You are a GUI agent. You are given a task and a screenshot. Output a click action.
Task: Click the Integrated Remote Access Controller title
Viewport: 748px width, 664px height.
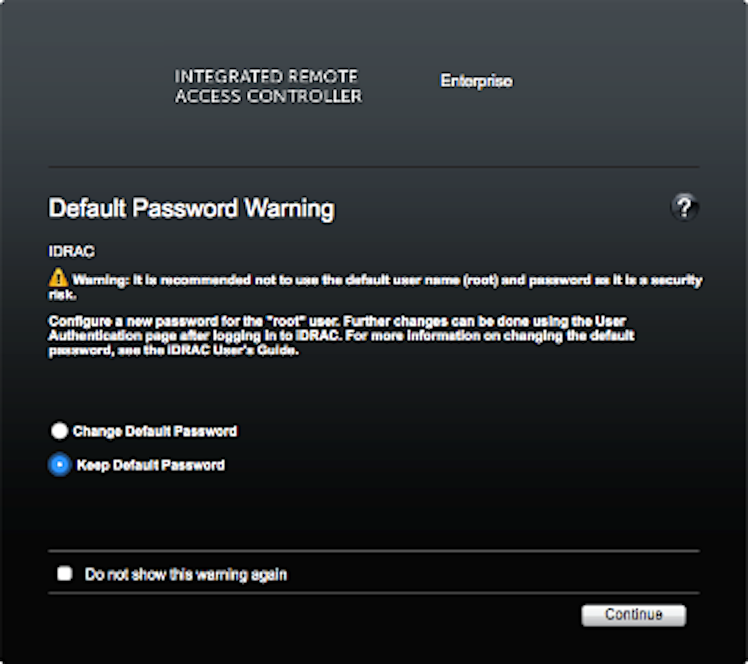tap(268, 87)
